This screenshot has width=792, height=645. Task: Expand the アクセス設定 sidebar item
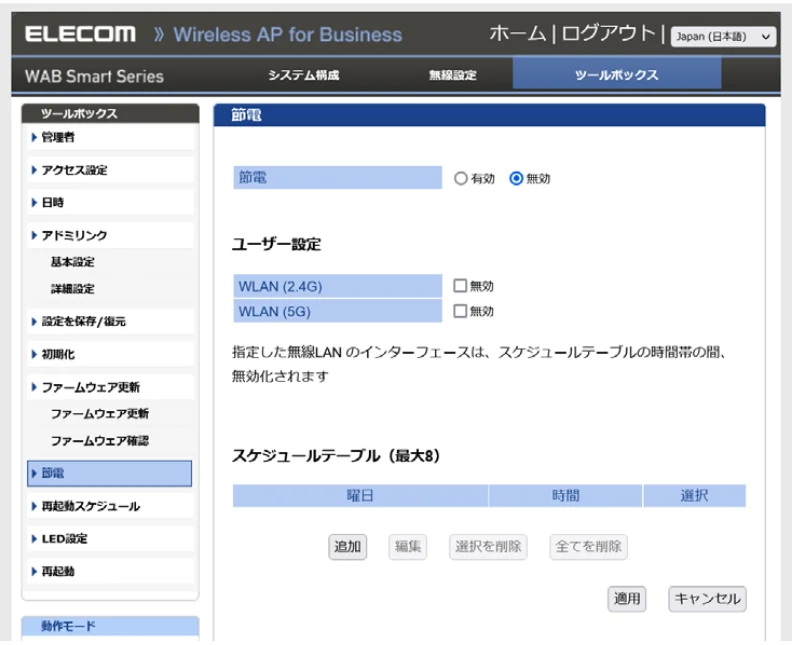110,170
